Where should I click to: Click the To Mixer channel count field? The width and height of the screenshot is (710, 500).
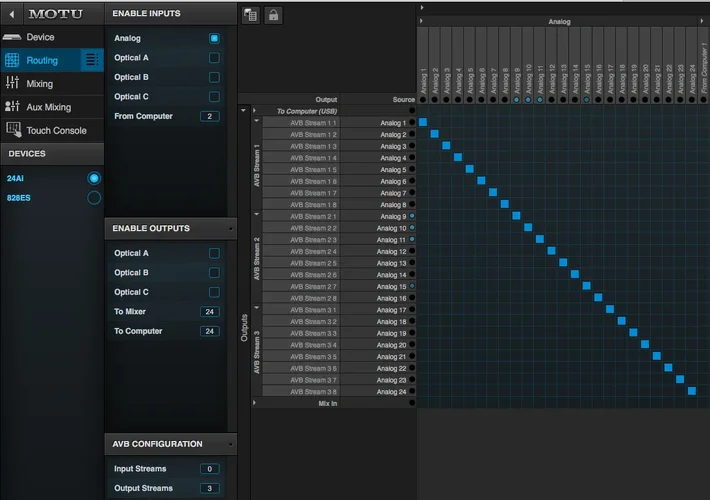[x=209, y=312]
